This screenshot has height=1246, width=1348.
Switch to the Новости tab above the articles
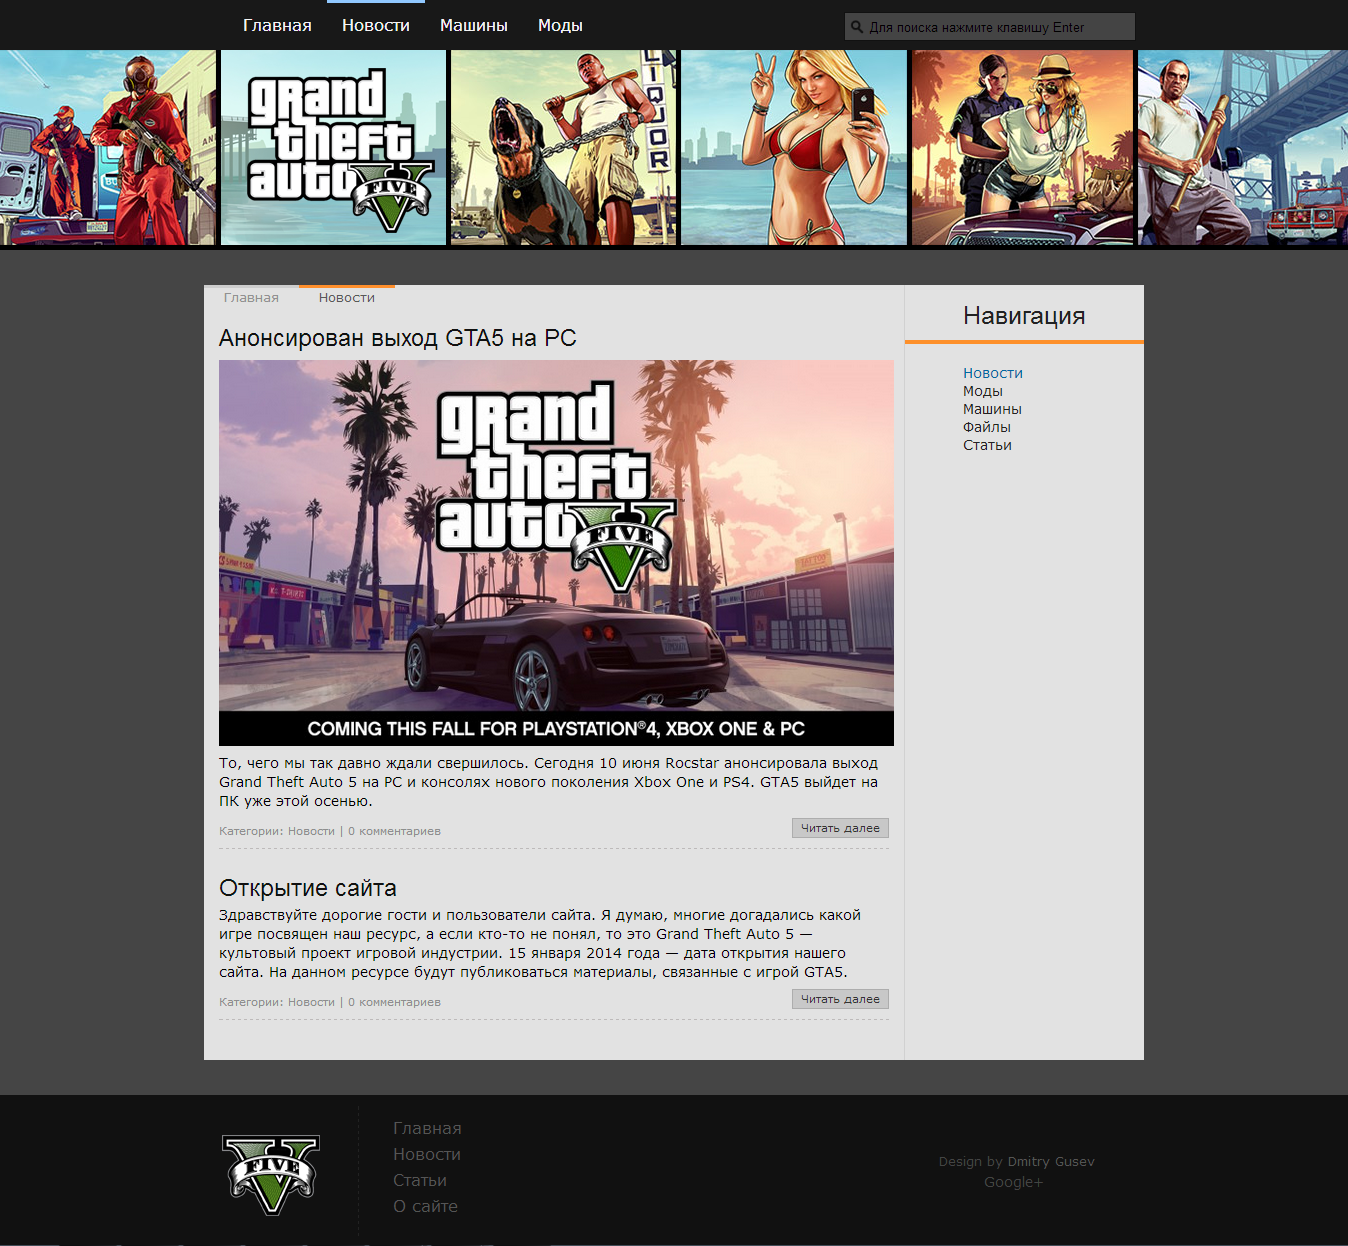coord(346,297)
